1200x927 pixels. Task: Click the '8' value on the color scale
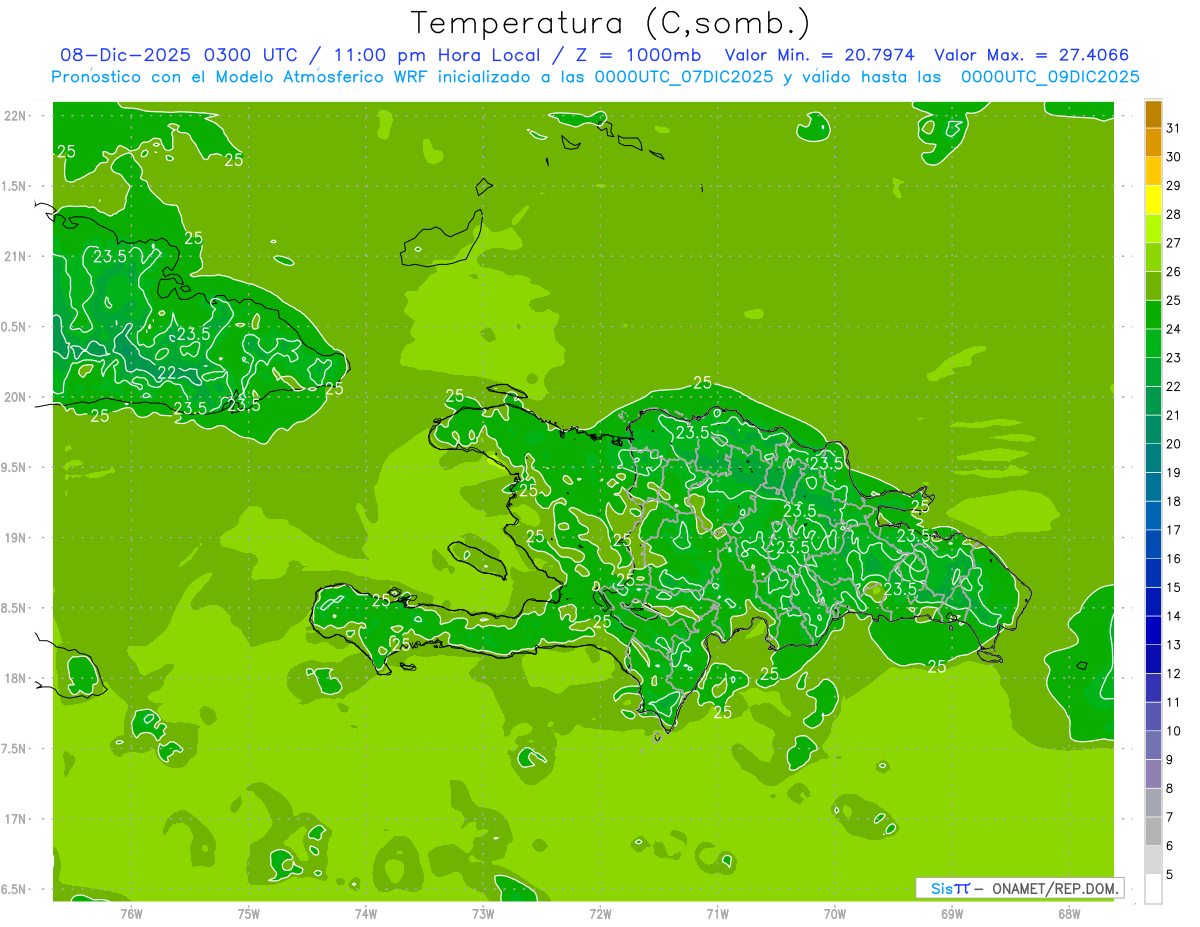(x=1170, y=789)
